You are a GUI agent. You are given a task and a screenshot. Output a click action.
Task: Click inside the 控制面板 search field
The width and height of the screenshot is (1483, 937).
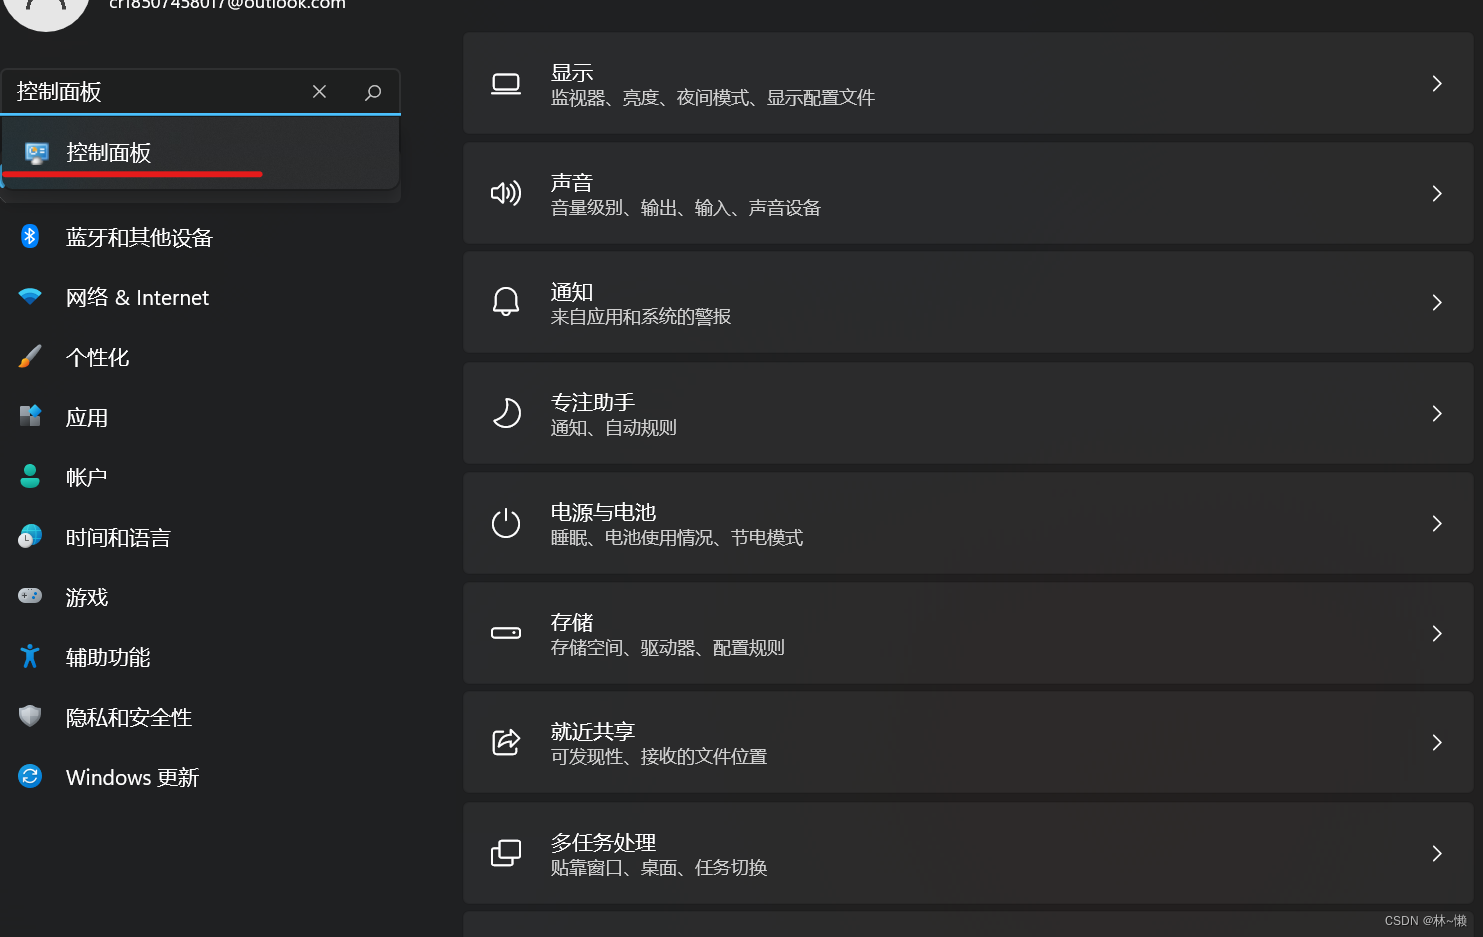coord(150,92)
